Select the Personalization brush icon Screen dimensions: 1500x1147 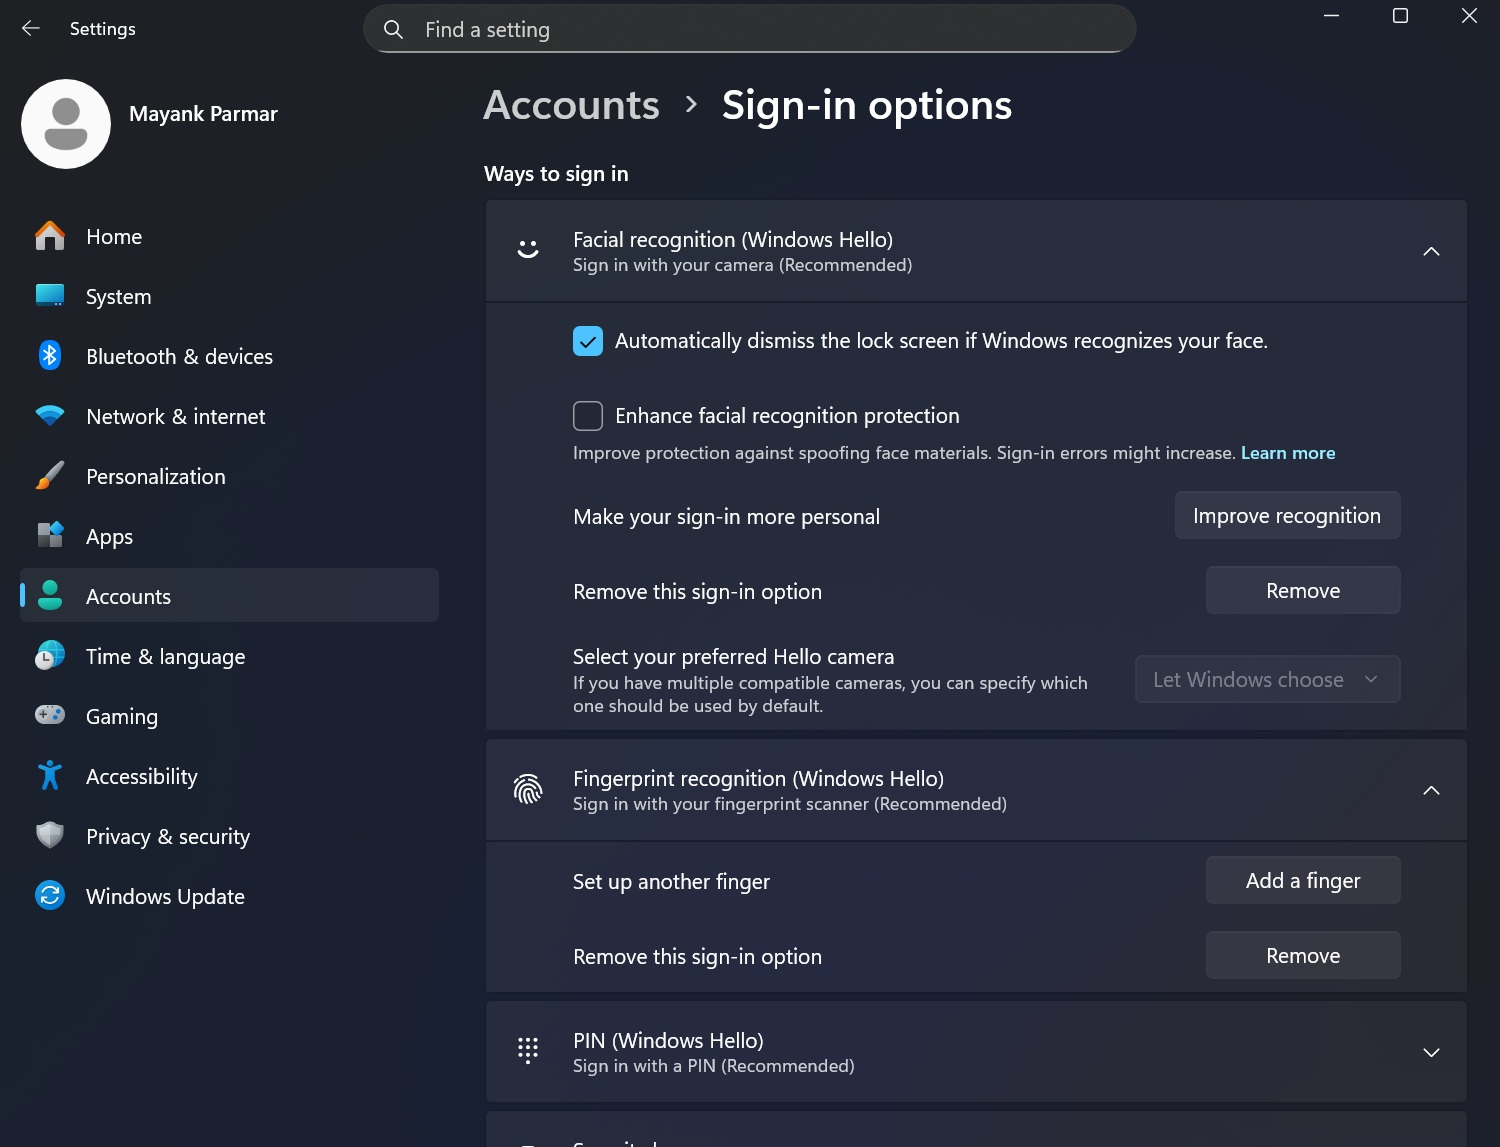(49, 476)
